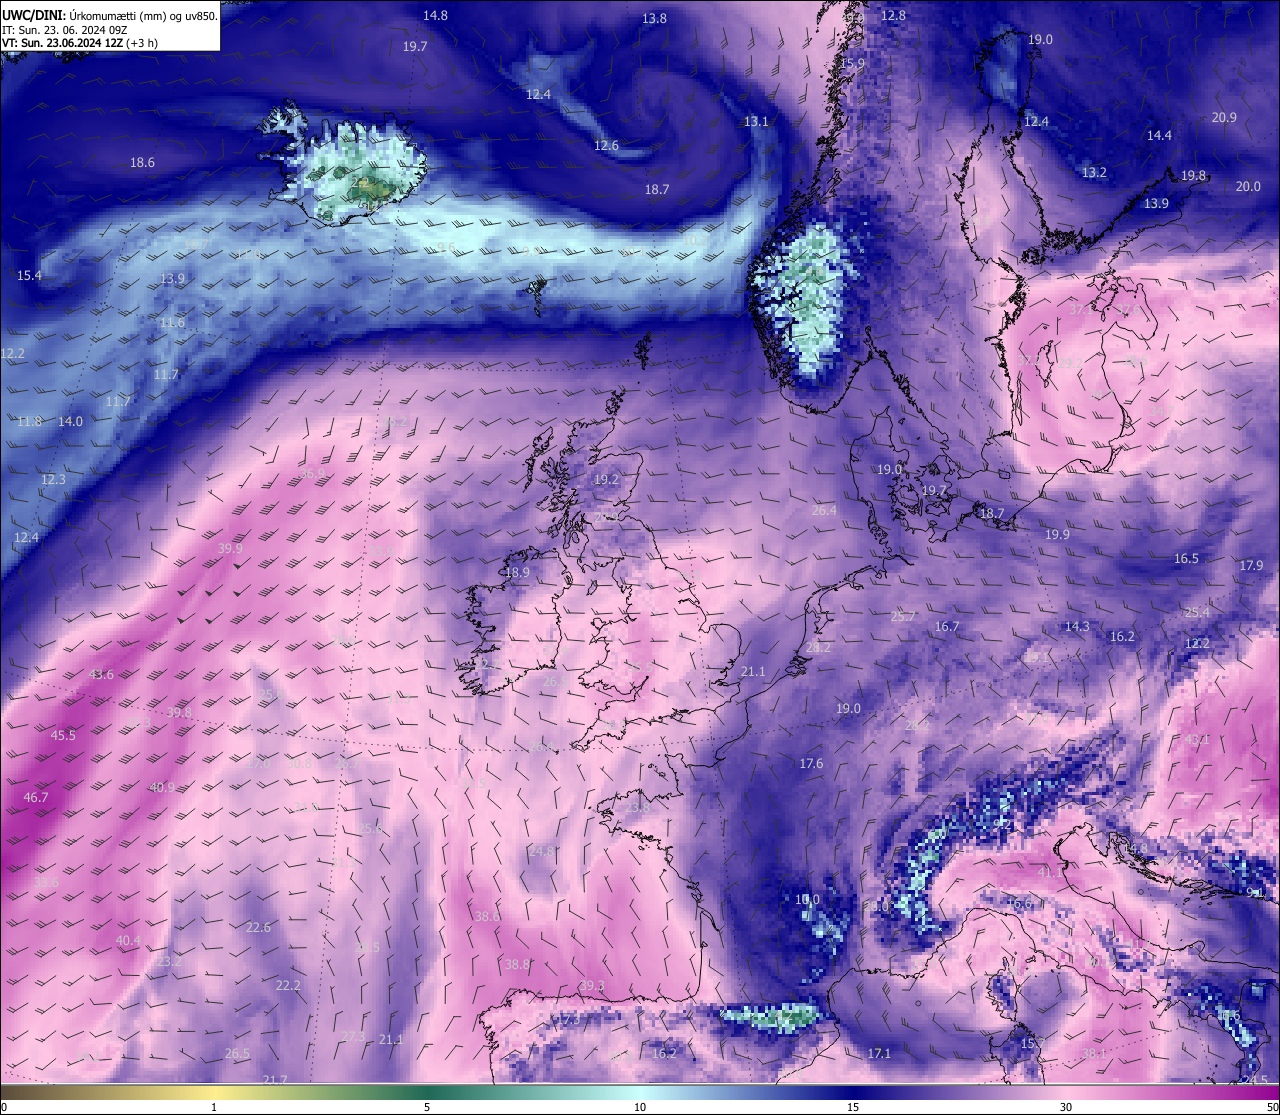Click the 12.6 value near the vortex
The image size is (1280, 1115).
click(x=606, y=145)
